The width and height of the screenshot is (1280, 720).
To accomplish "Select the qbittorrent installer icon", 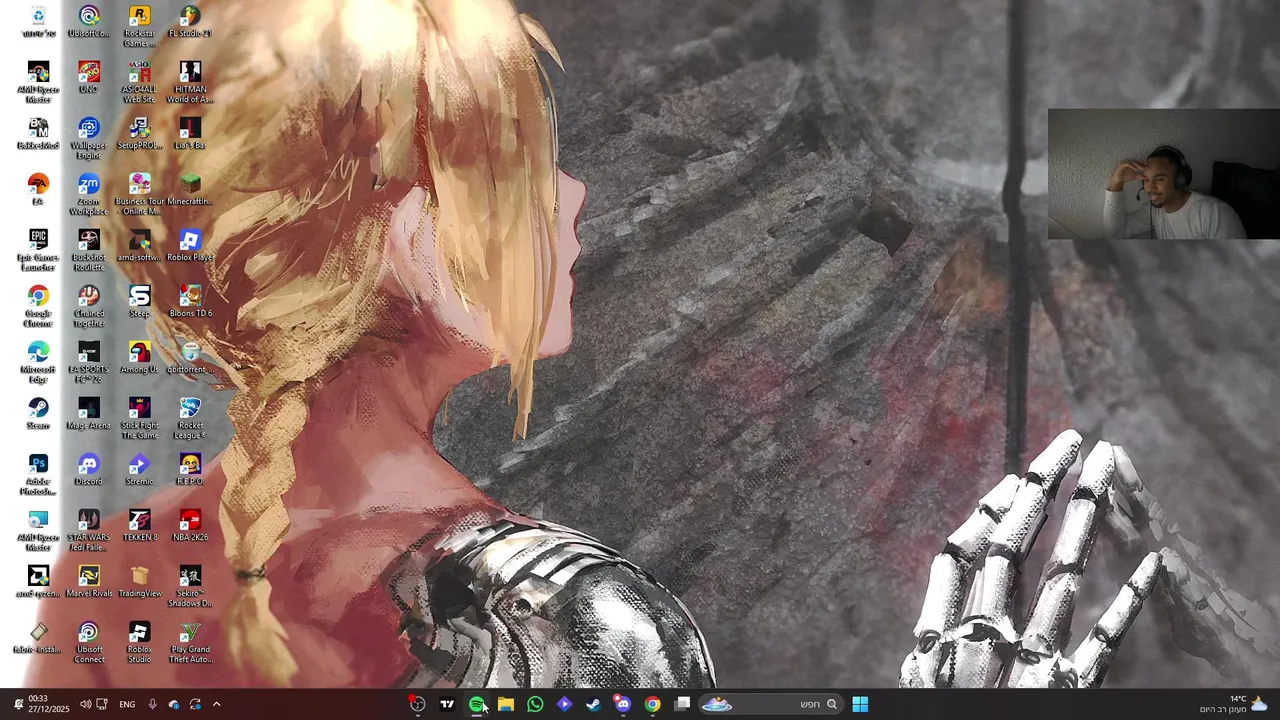I will [x=190, y=357].
